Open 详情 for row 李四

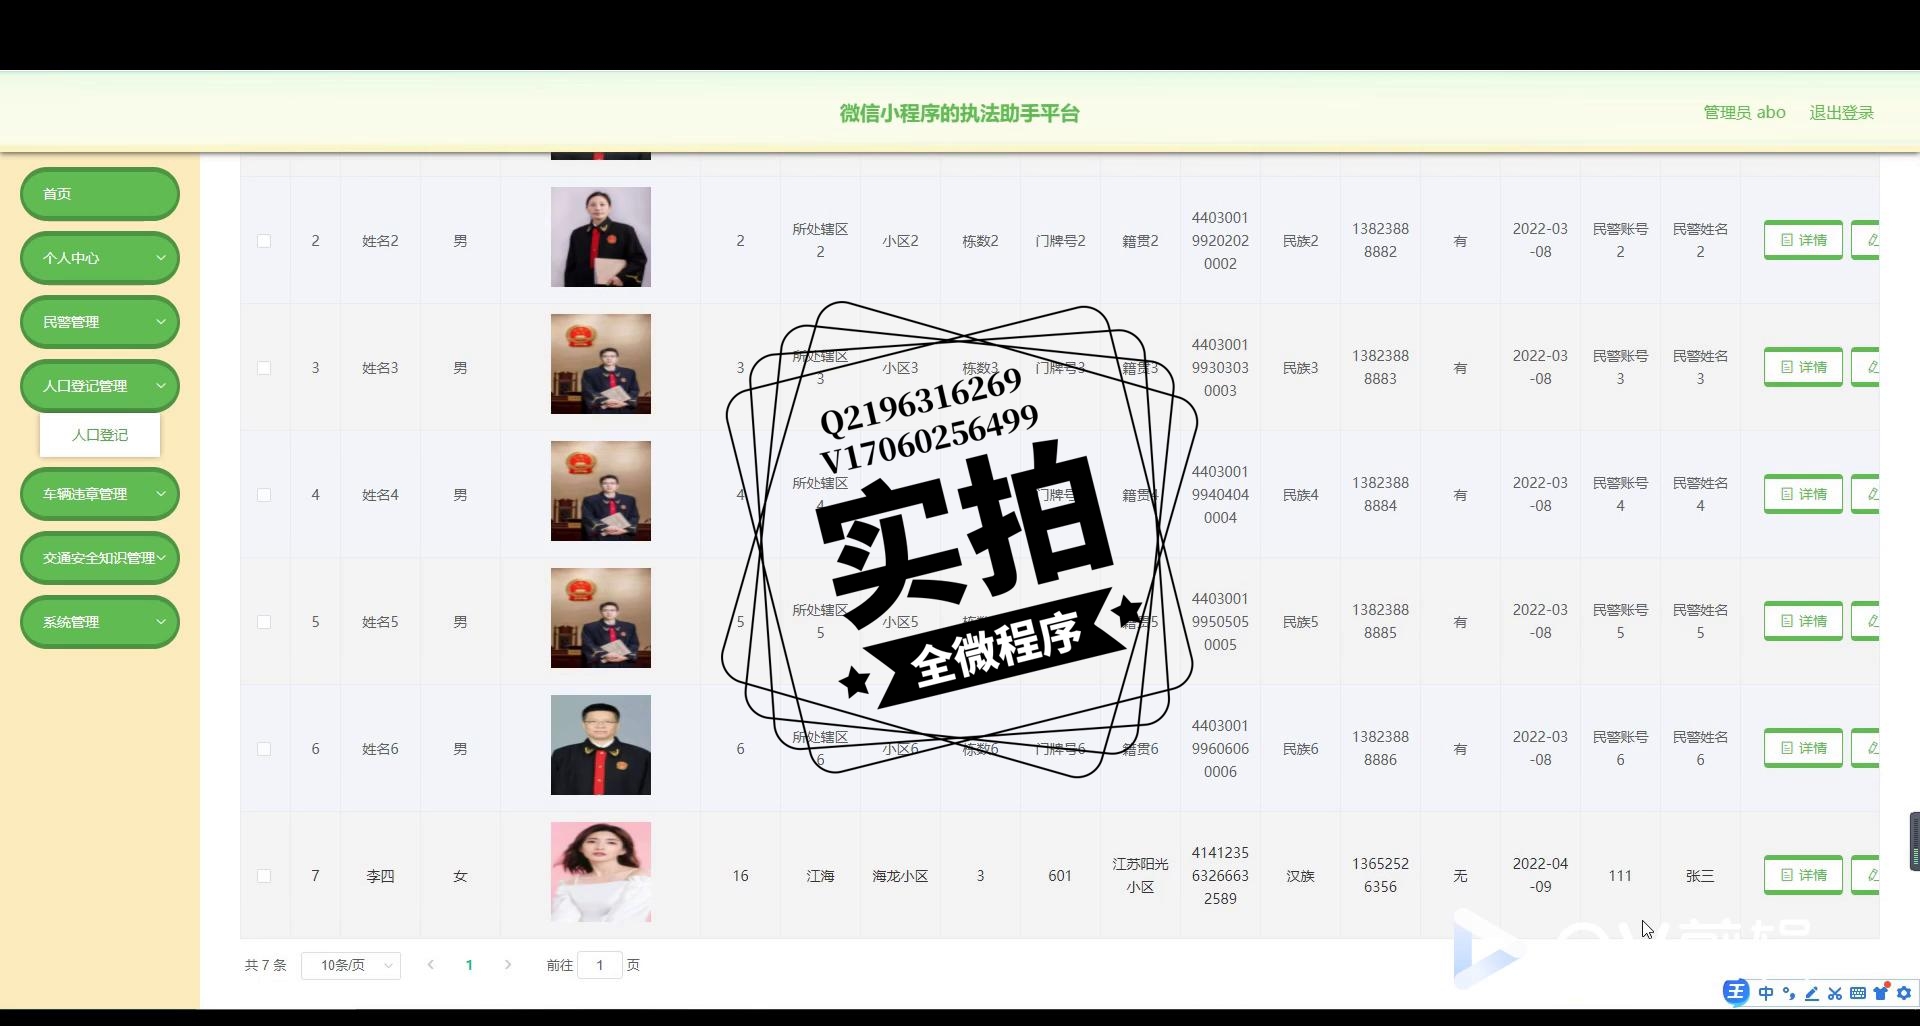(1803, 876)
